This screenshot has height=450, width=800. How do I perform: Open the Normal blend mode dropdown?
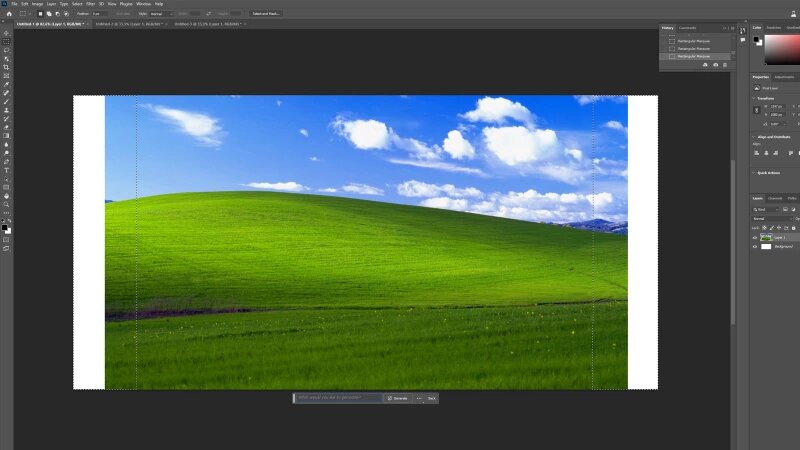click(x=772, y=218)
